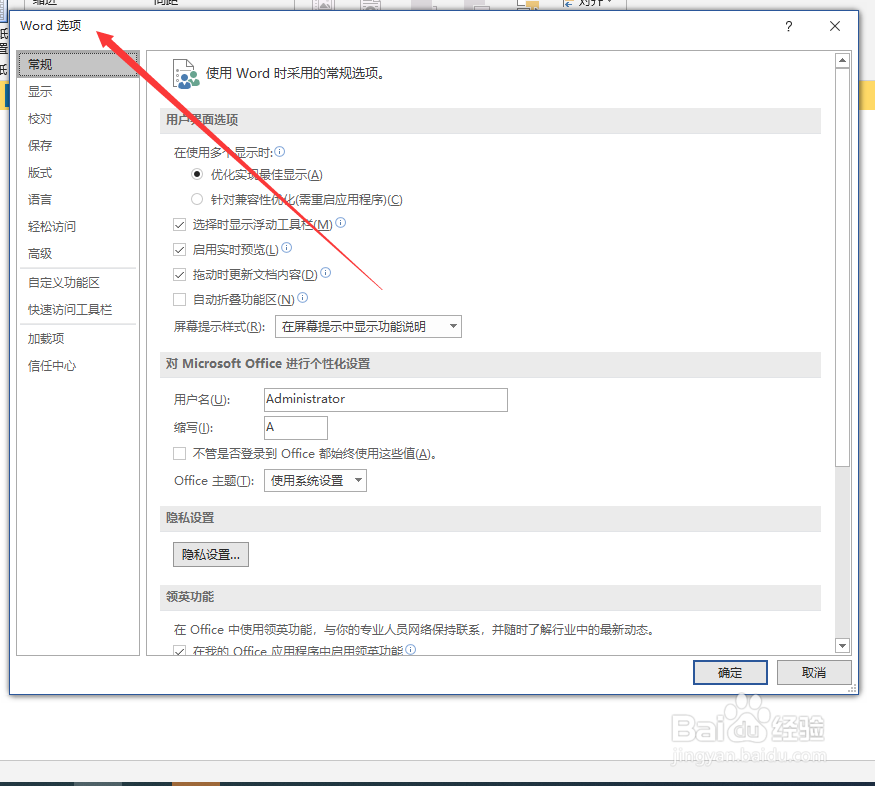The image size is (875, 786).
Task: Switch to the 高级 options category
Action: (40, 254)
